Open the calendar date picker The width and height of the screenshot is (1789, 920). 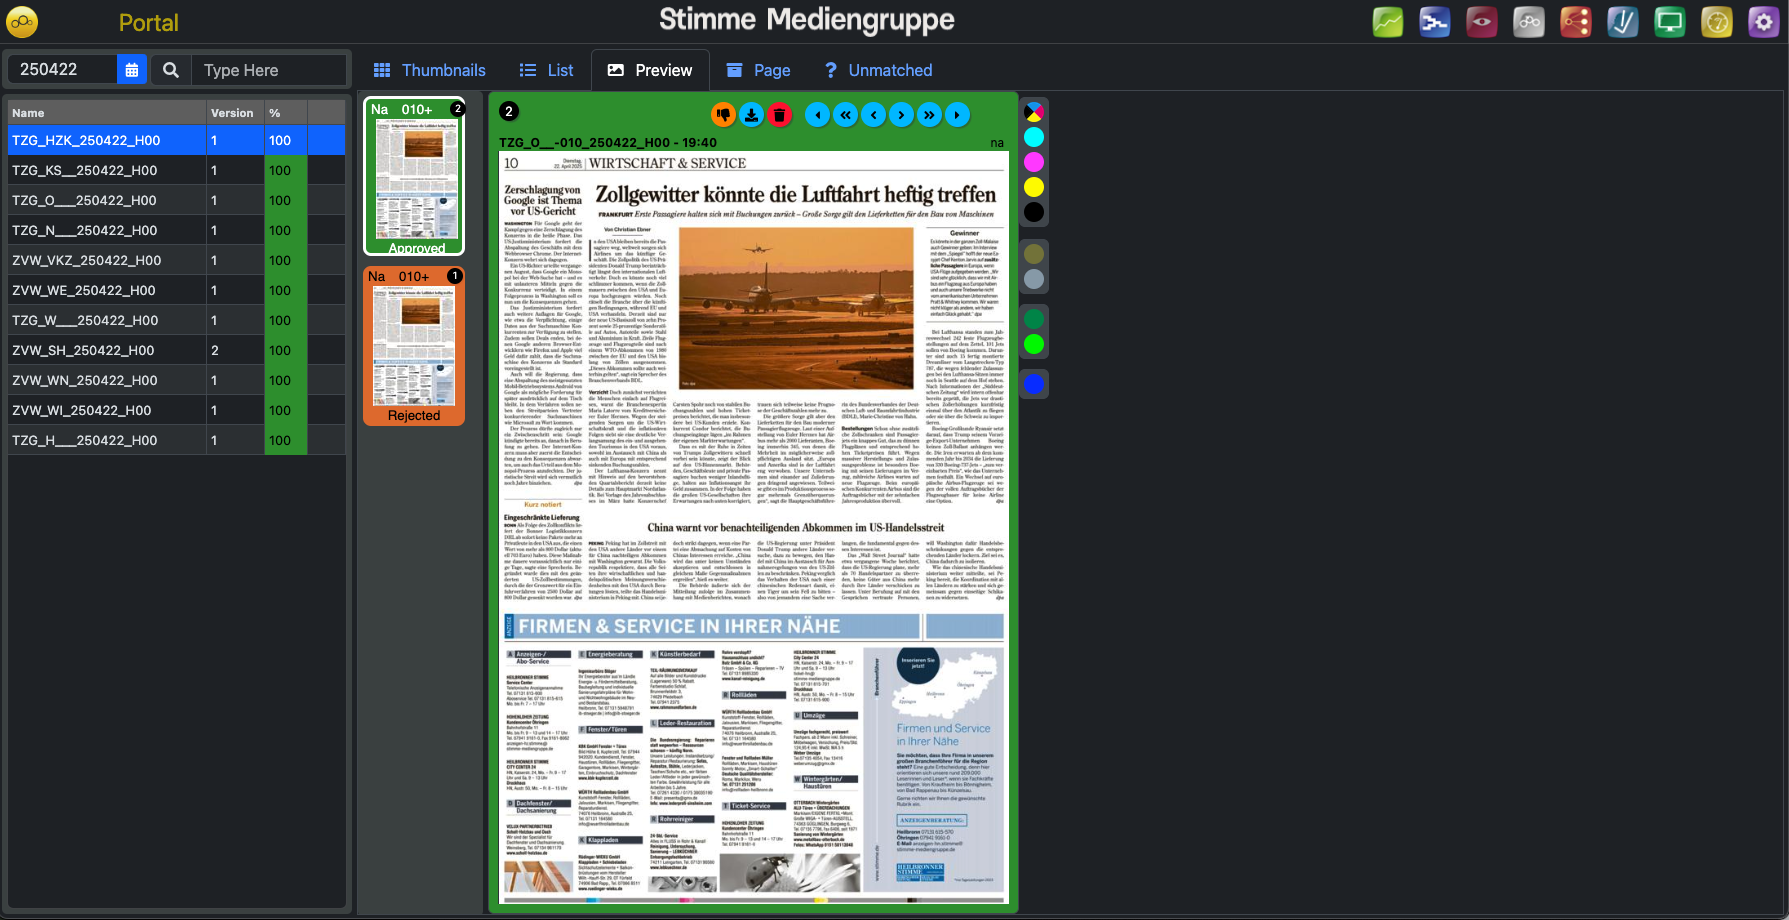pos(132,70)
